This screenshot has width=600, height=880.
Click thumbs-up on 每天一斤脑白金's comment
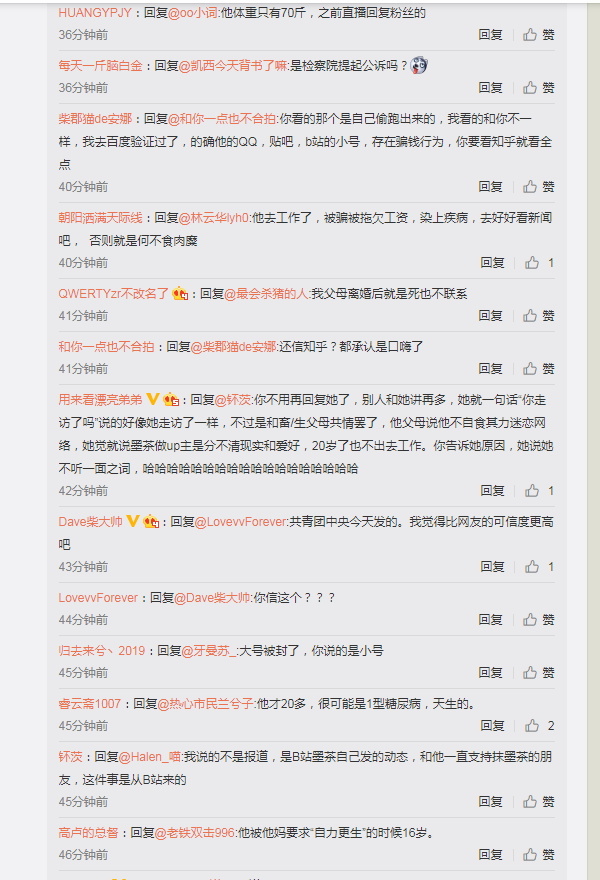coord(539,88)
